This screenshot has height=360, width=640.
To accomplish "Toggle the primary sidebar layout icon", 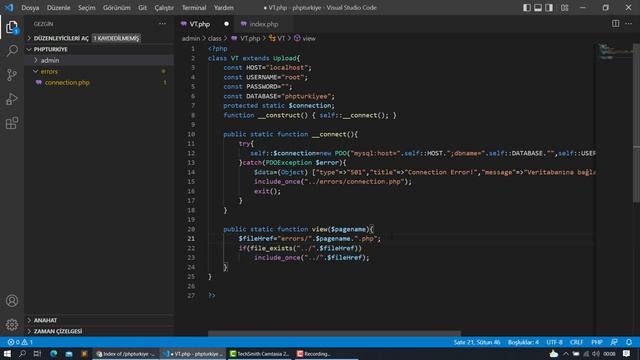I will pyautogui.click(x=527, y=7).
